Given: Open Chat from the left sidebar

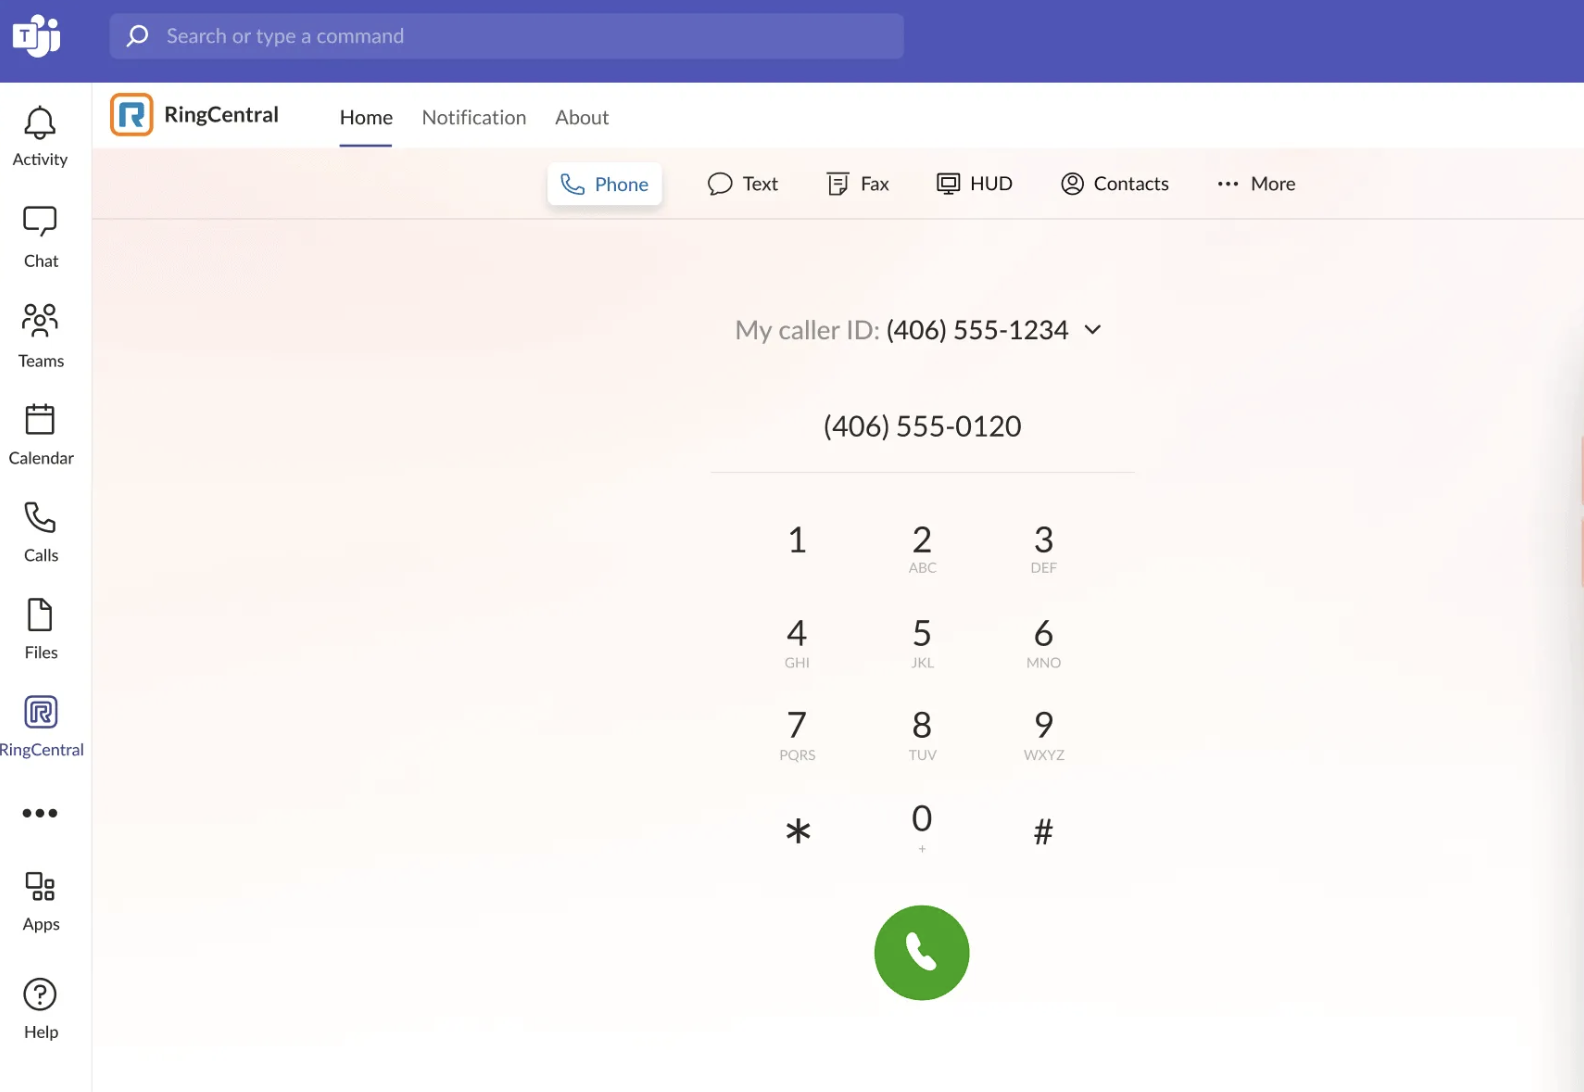Looking at the screenshot, I should pyautogui.click(x=40, y=236).
